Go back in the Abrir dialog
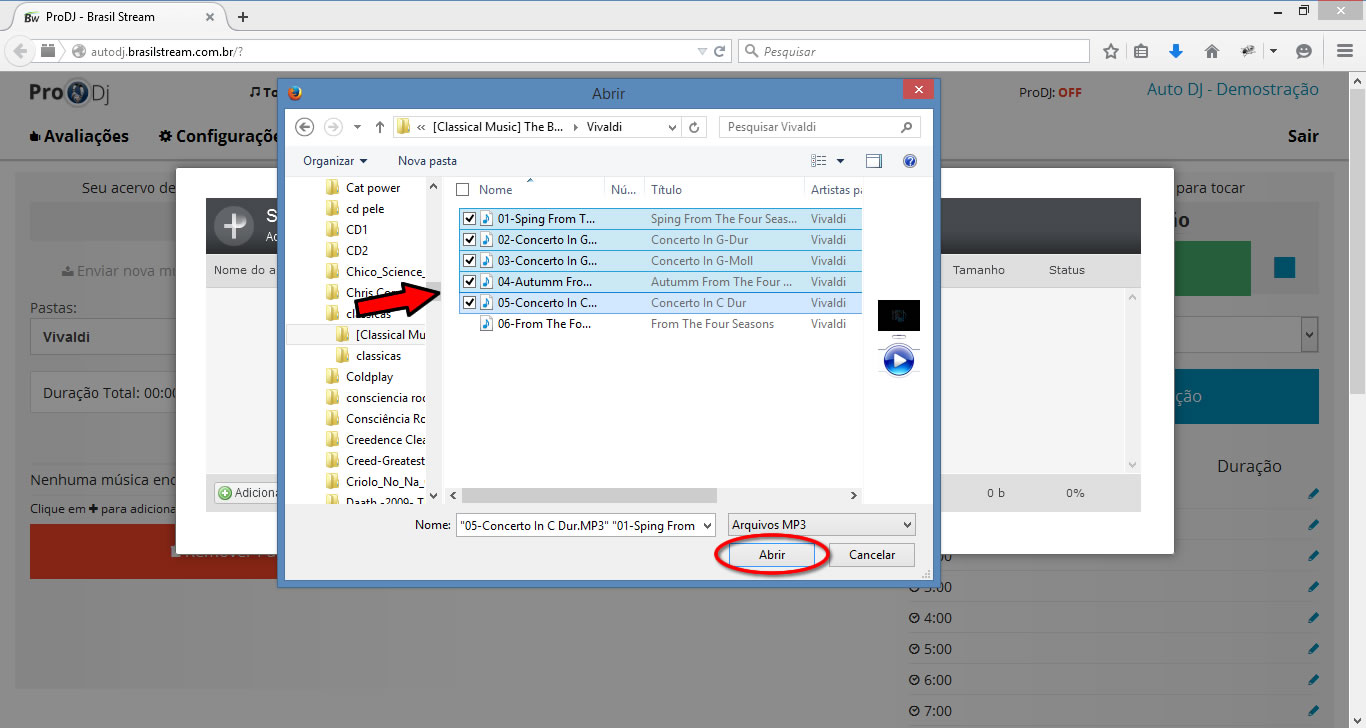 [305, 127]
